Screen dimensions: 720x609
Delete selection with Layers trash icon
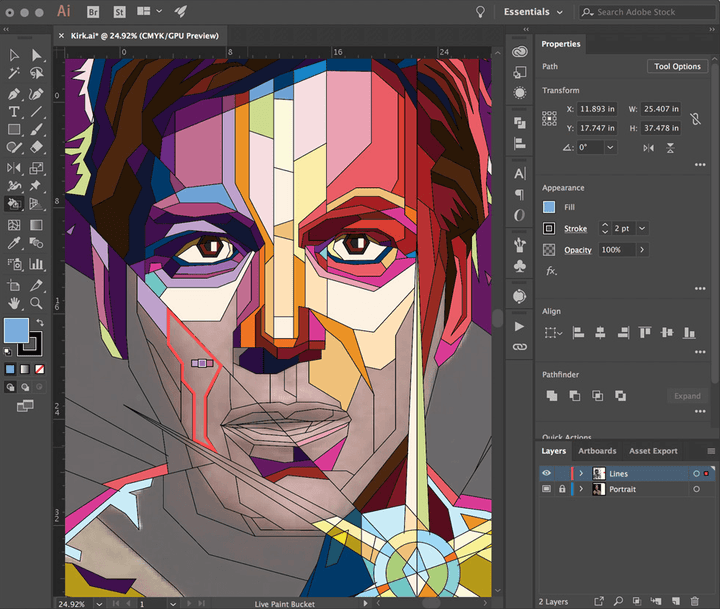(x=695, y=600)
